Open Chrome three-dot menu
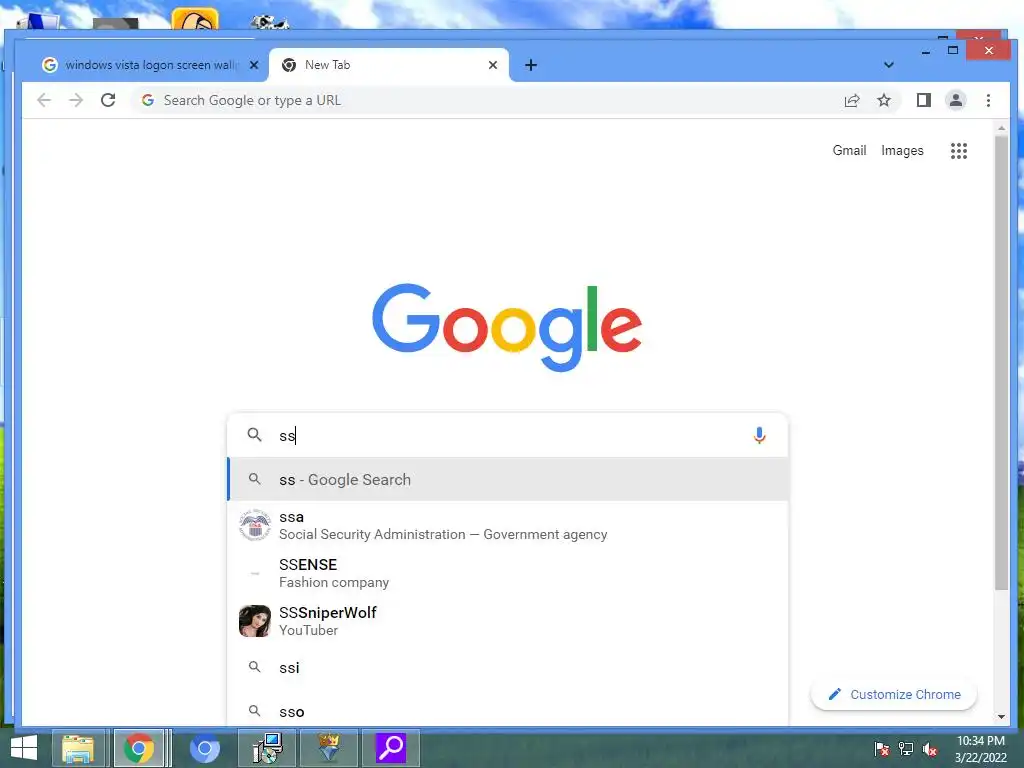The width and height of the screenshot is (1024, 768). pos(988,100)
